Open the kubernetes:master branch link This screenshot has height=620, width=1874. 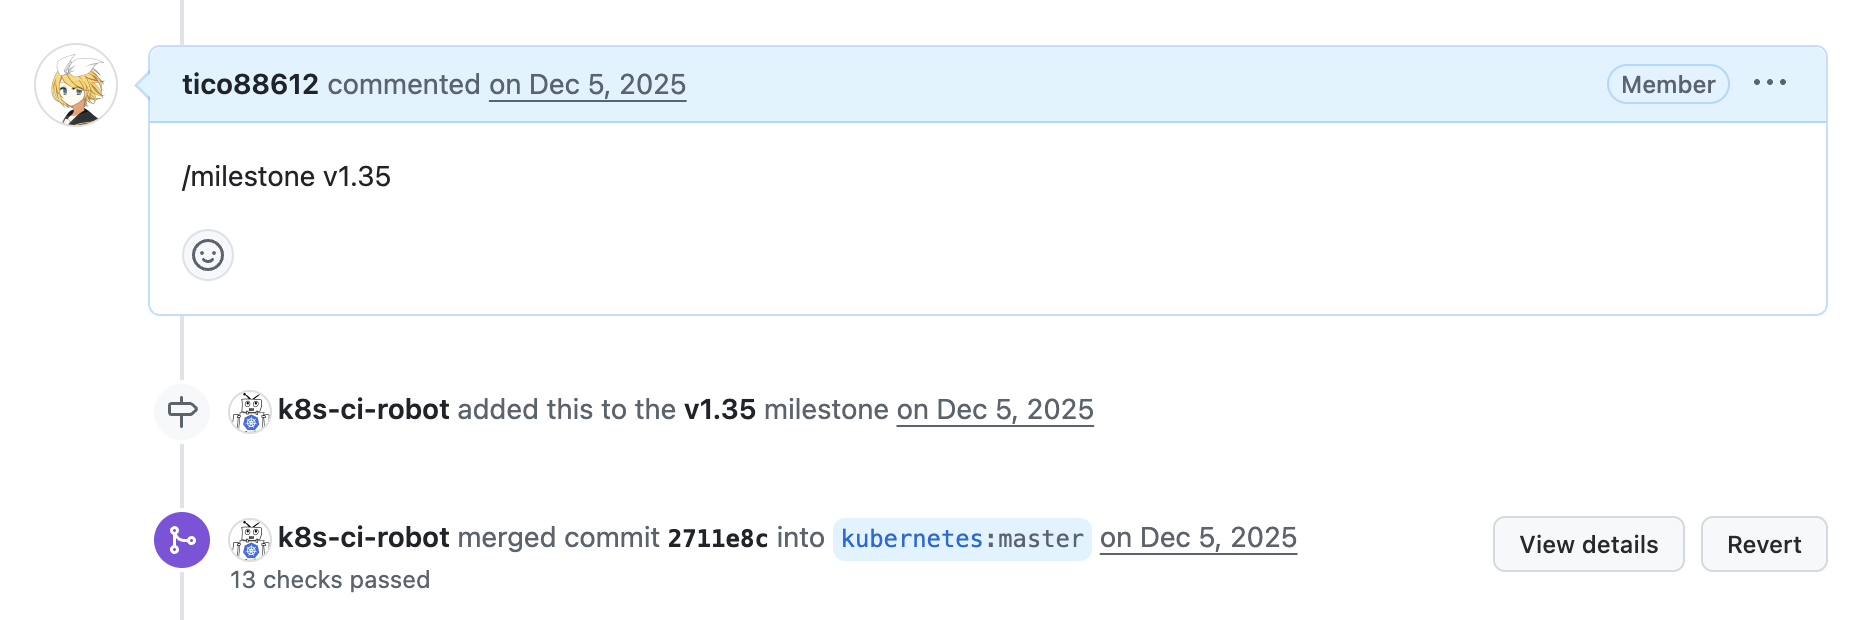point(961,539)
